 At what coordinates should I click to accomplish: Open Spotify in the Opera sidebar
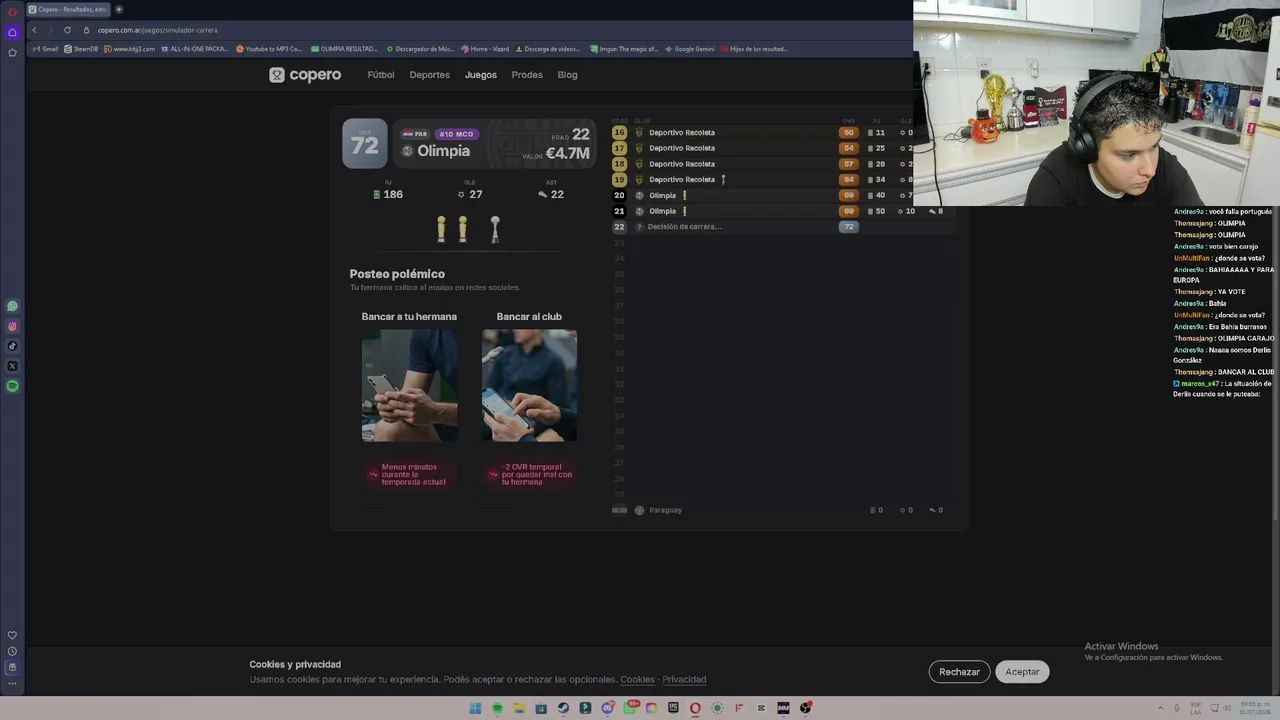[12, 386]
